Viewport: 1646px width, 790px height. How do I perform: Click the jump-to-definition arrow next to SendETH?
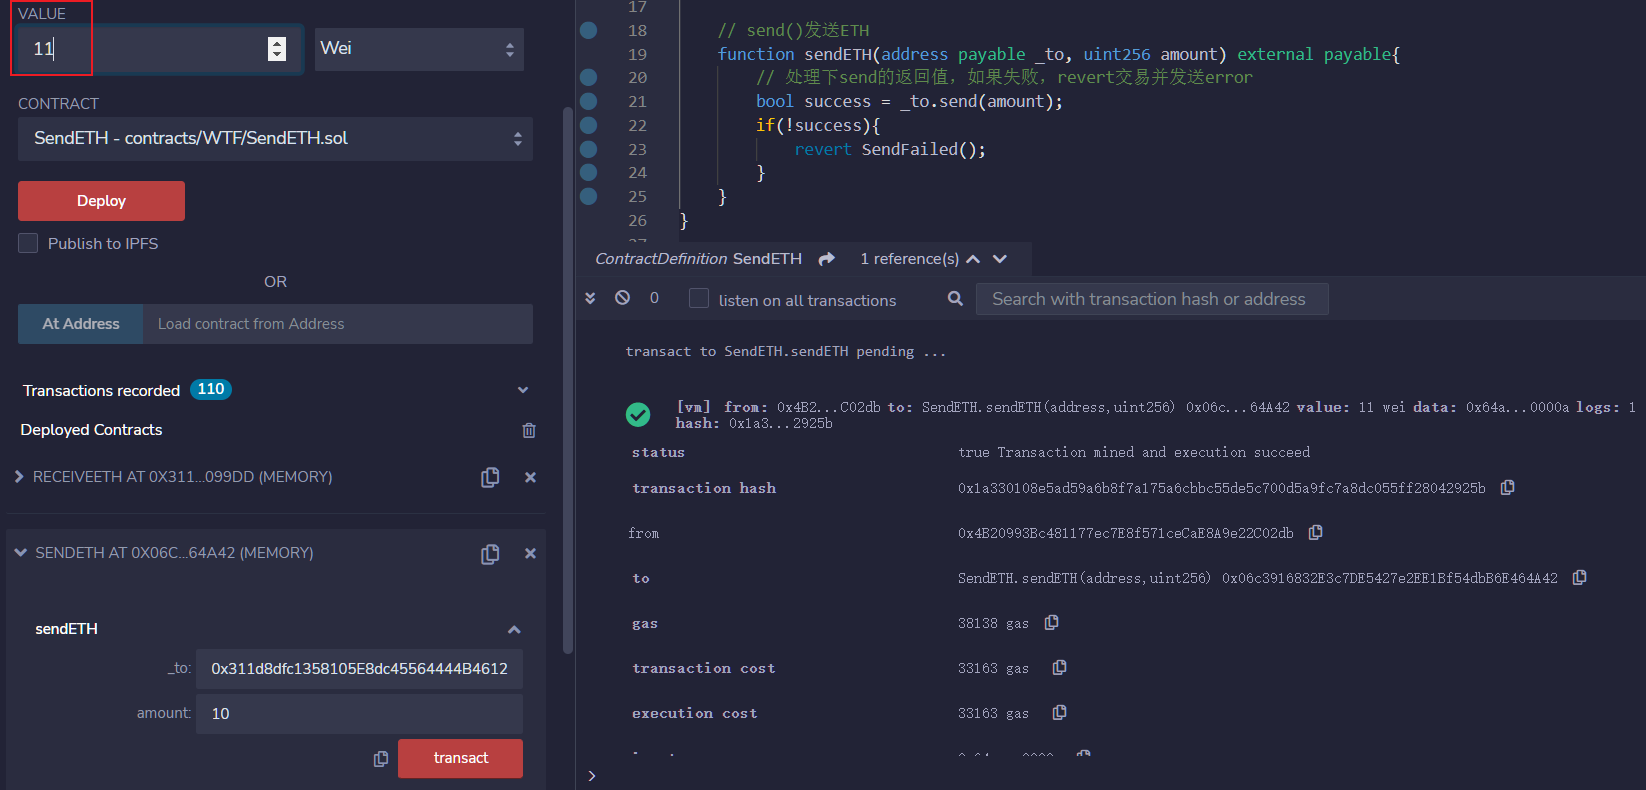[x=826, y=259]
